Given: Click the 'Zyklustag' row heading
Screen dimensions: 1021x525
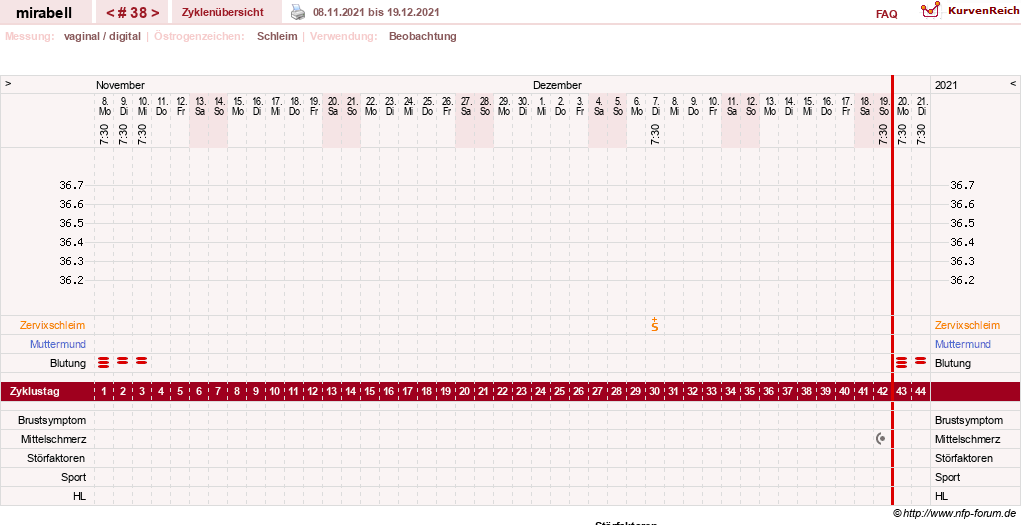Looking at the screenshot, I should (35, 391).
